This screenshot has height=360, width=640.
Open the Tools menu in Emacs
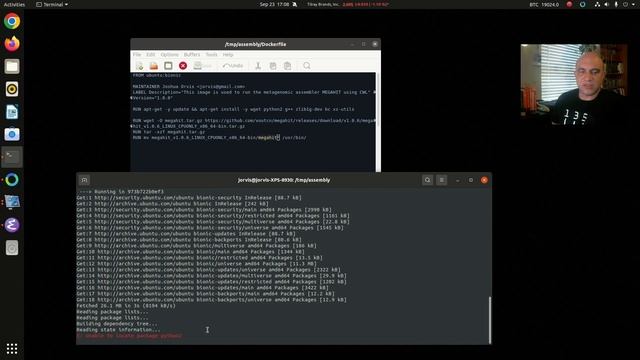[x=211, y=55]
